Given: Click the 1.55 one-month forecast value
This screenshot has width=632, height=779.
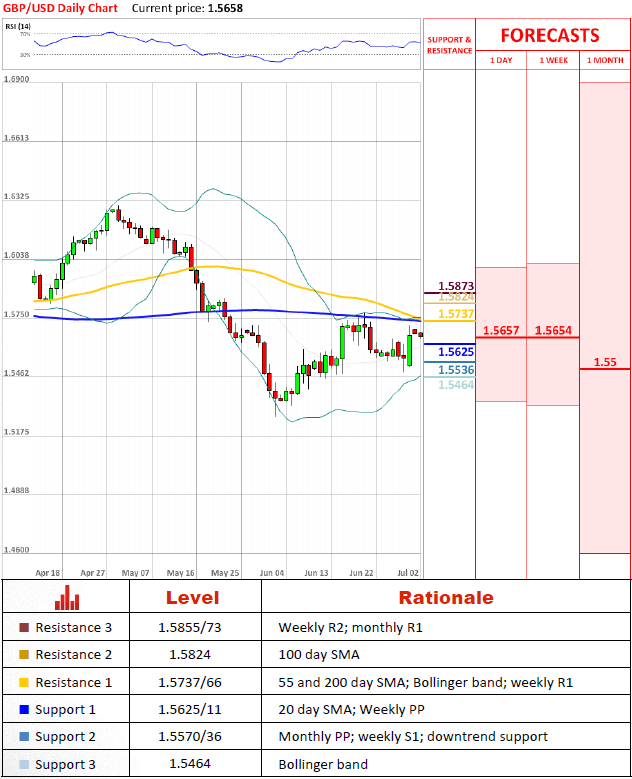Looking at the screenshot, I should coord(605,362).
